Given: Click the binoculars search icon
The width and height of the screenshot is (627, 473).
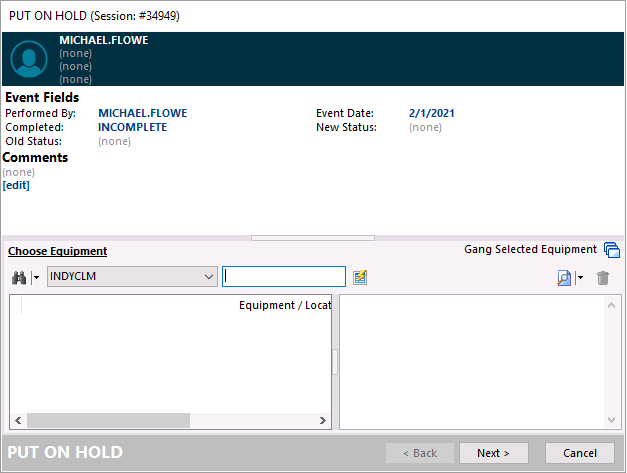Looking at the screenshot, I should [18, 277].
